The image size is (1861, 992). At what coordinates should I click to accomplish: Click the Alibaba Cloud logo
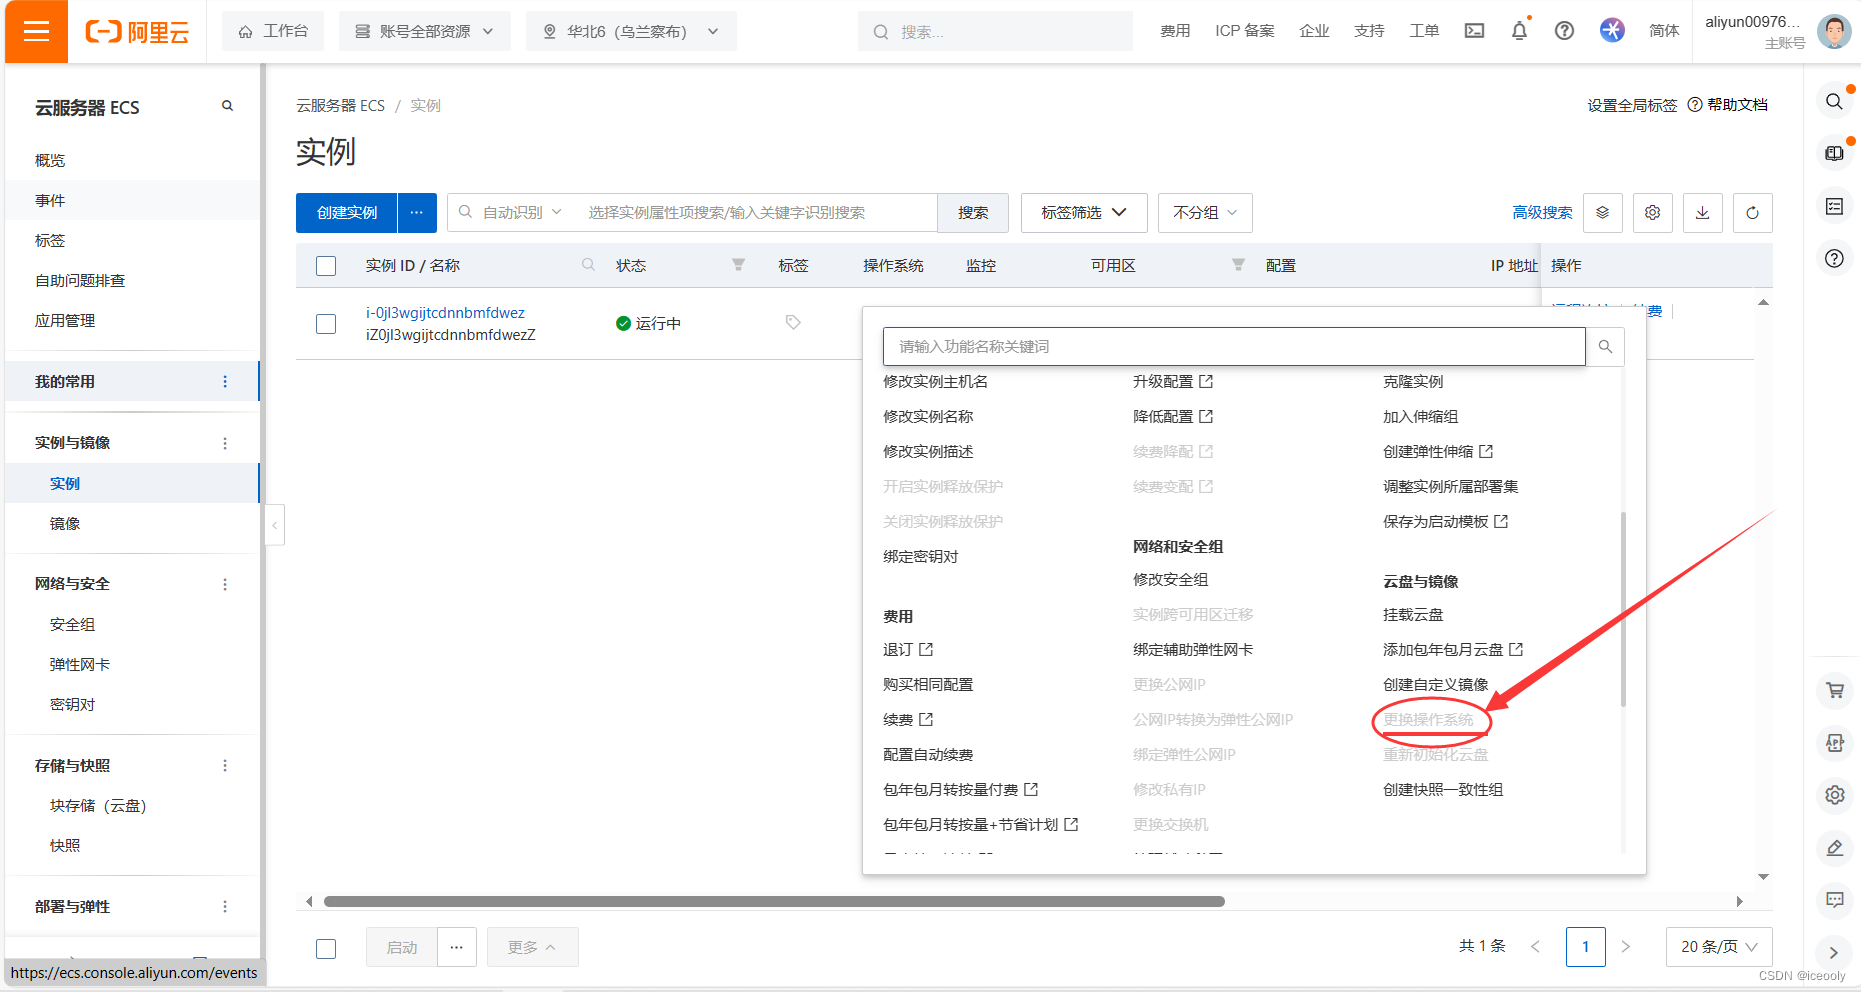pyautogui.click(x=137, y=32)
